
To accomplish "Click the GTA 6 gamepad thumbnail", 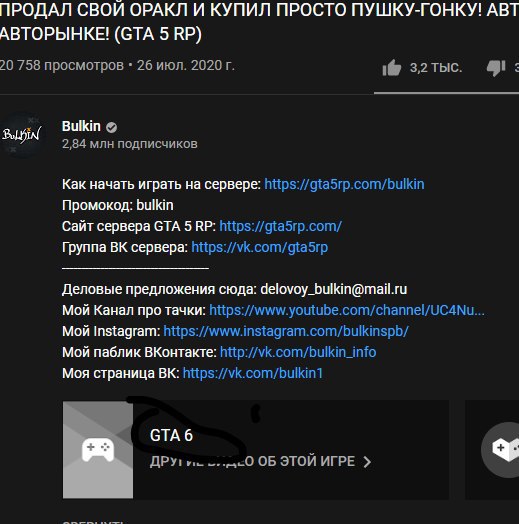I will click(x=98, y=450).
